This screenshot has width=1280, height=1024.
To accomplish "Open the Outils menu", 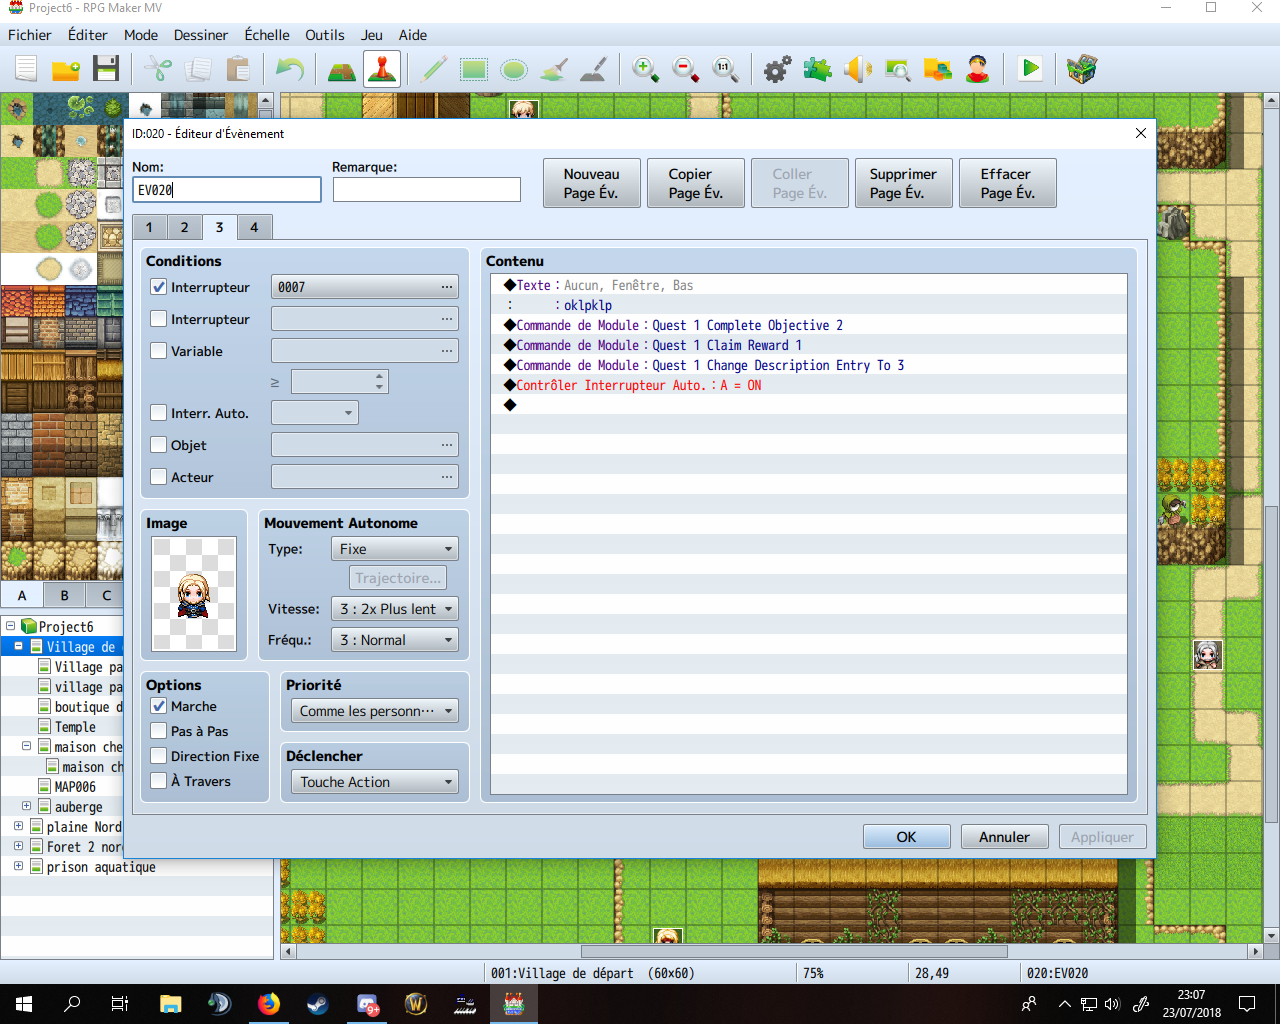I will (325, 35).
